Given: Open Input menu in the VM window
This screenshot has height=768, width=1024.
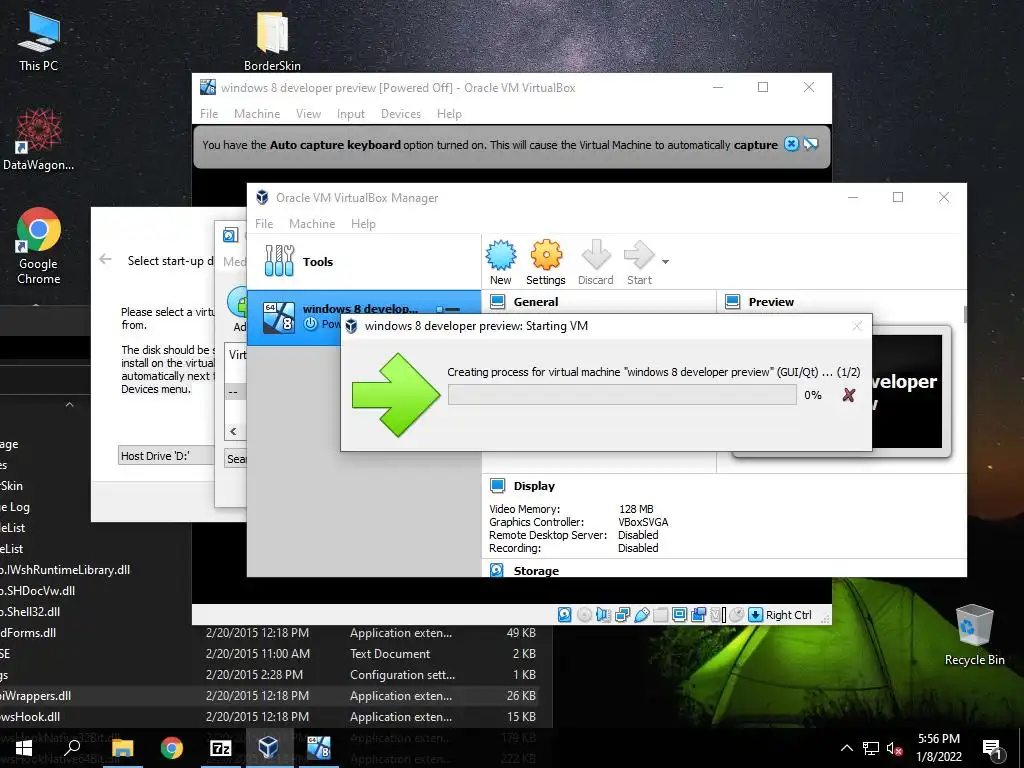Looking at the screenshot, I should (x=351, y=114).
